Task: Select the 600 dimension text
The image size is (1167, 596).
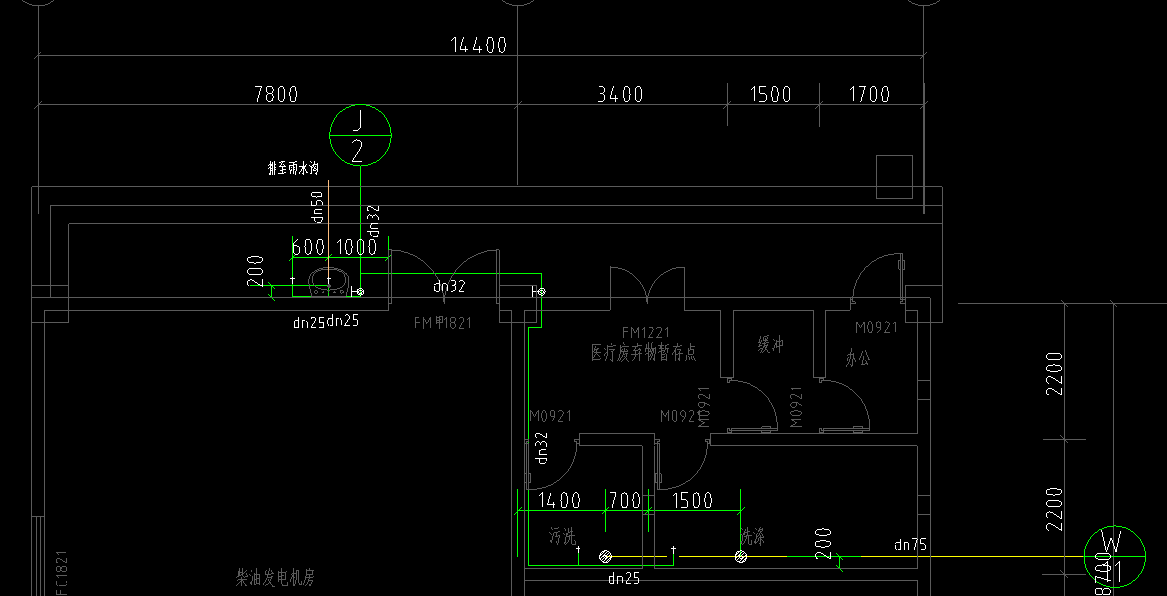Action: click(x=308, y=247)
